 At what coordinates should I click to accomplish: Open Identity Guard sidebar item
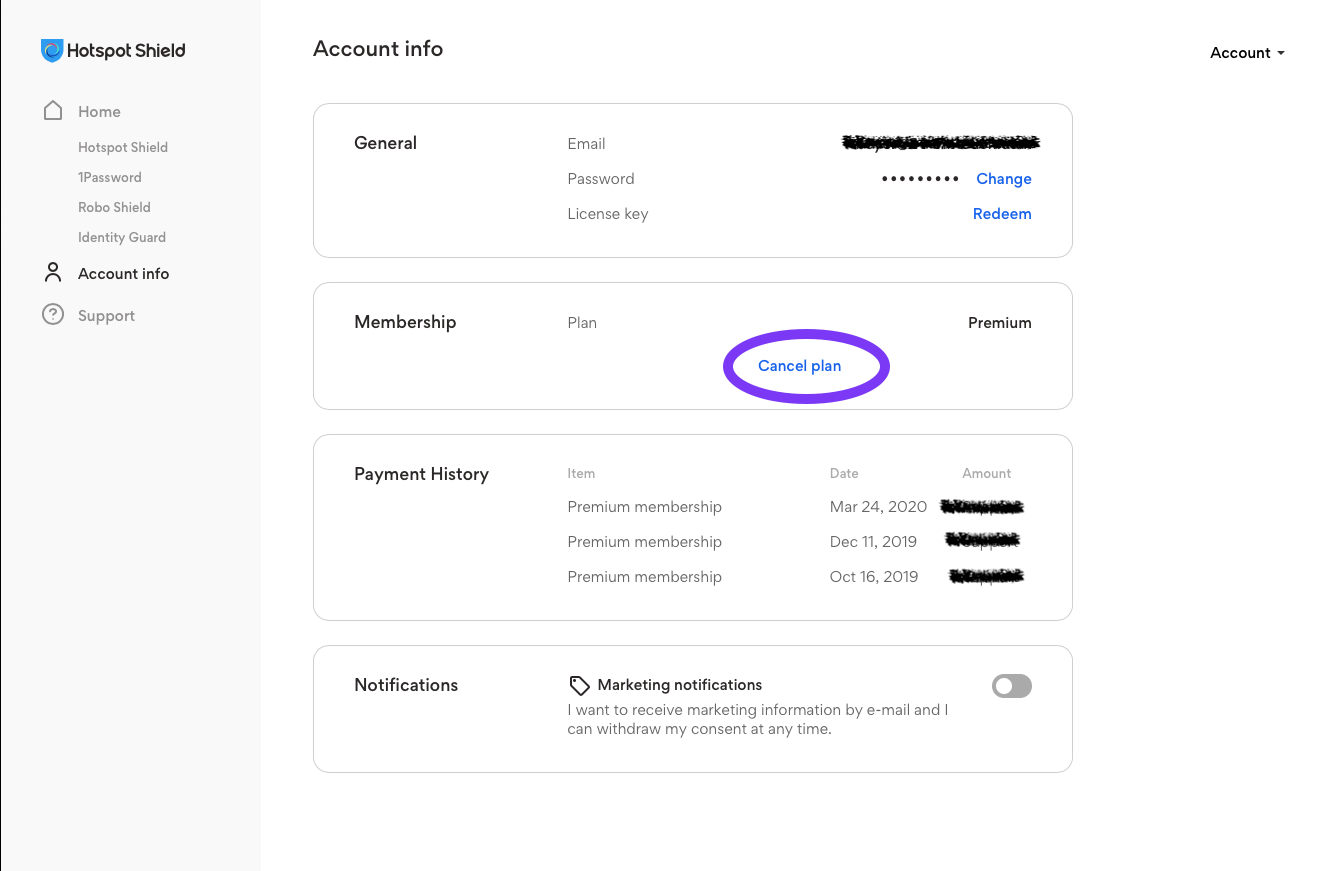coord(122,237)
